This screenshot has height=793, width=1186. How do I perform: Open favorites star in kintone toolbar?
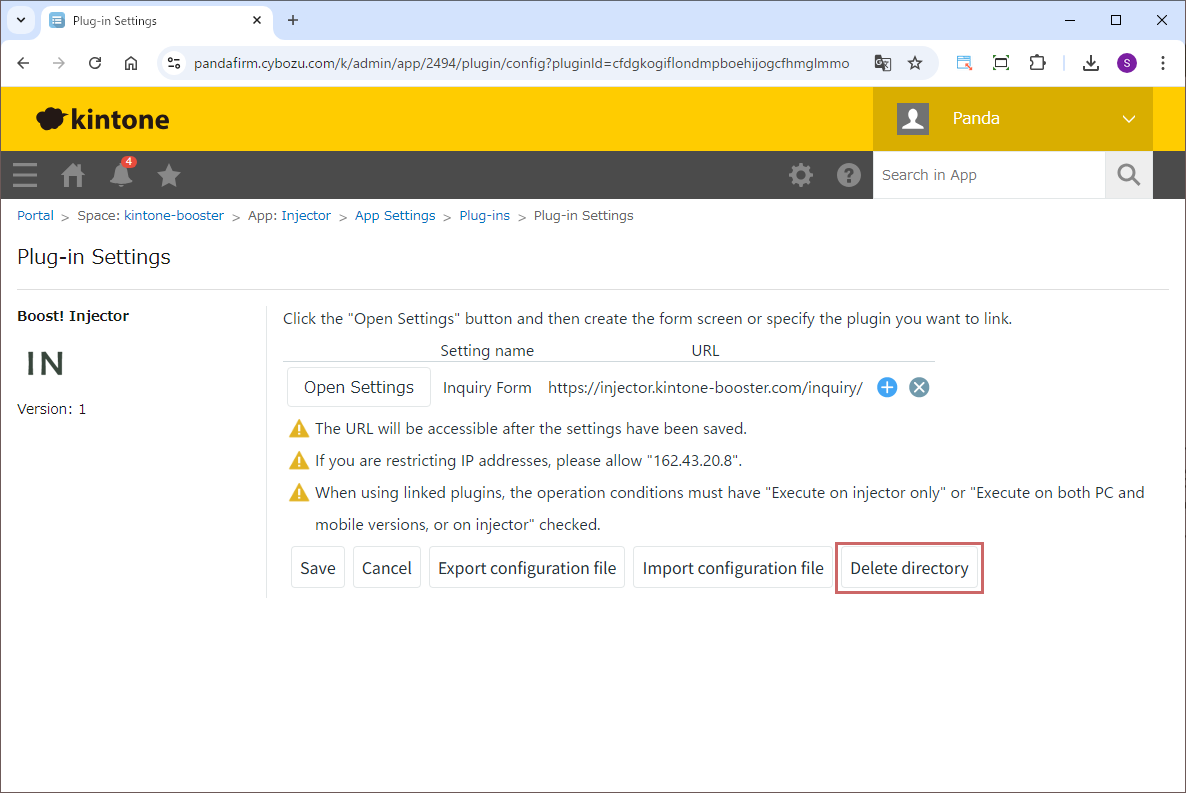pyautogui.click(x=169, y=175)
